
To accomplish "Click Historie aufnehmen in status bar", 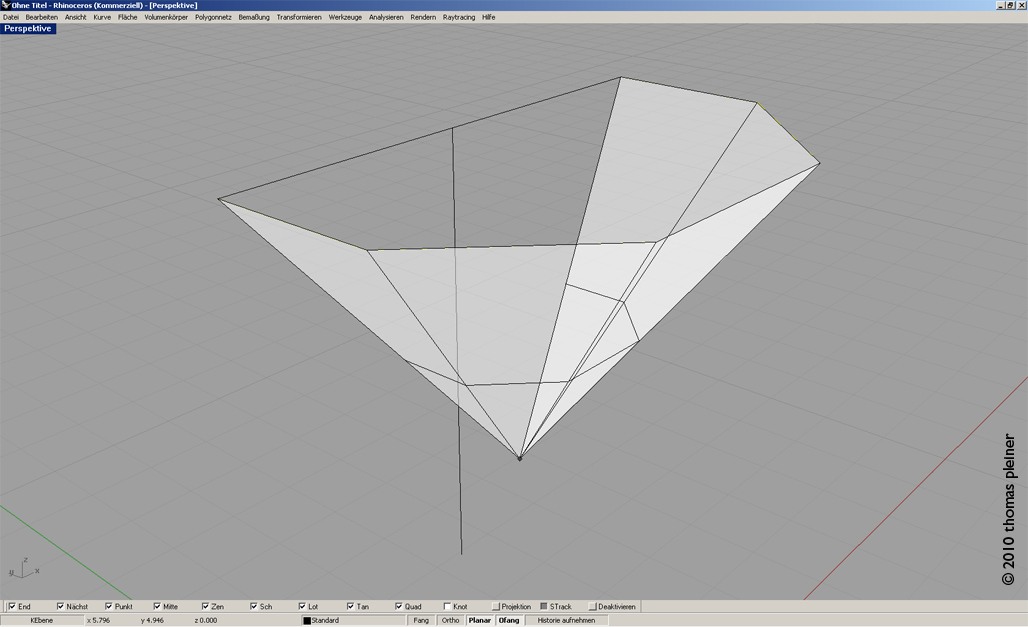I will pyautogui.click(x=566, y=620).
